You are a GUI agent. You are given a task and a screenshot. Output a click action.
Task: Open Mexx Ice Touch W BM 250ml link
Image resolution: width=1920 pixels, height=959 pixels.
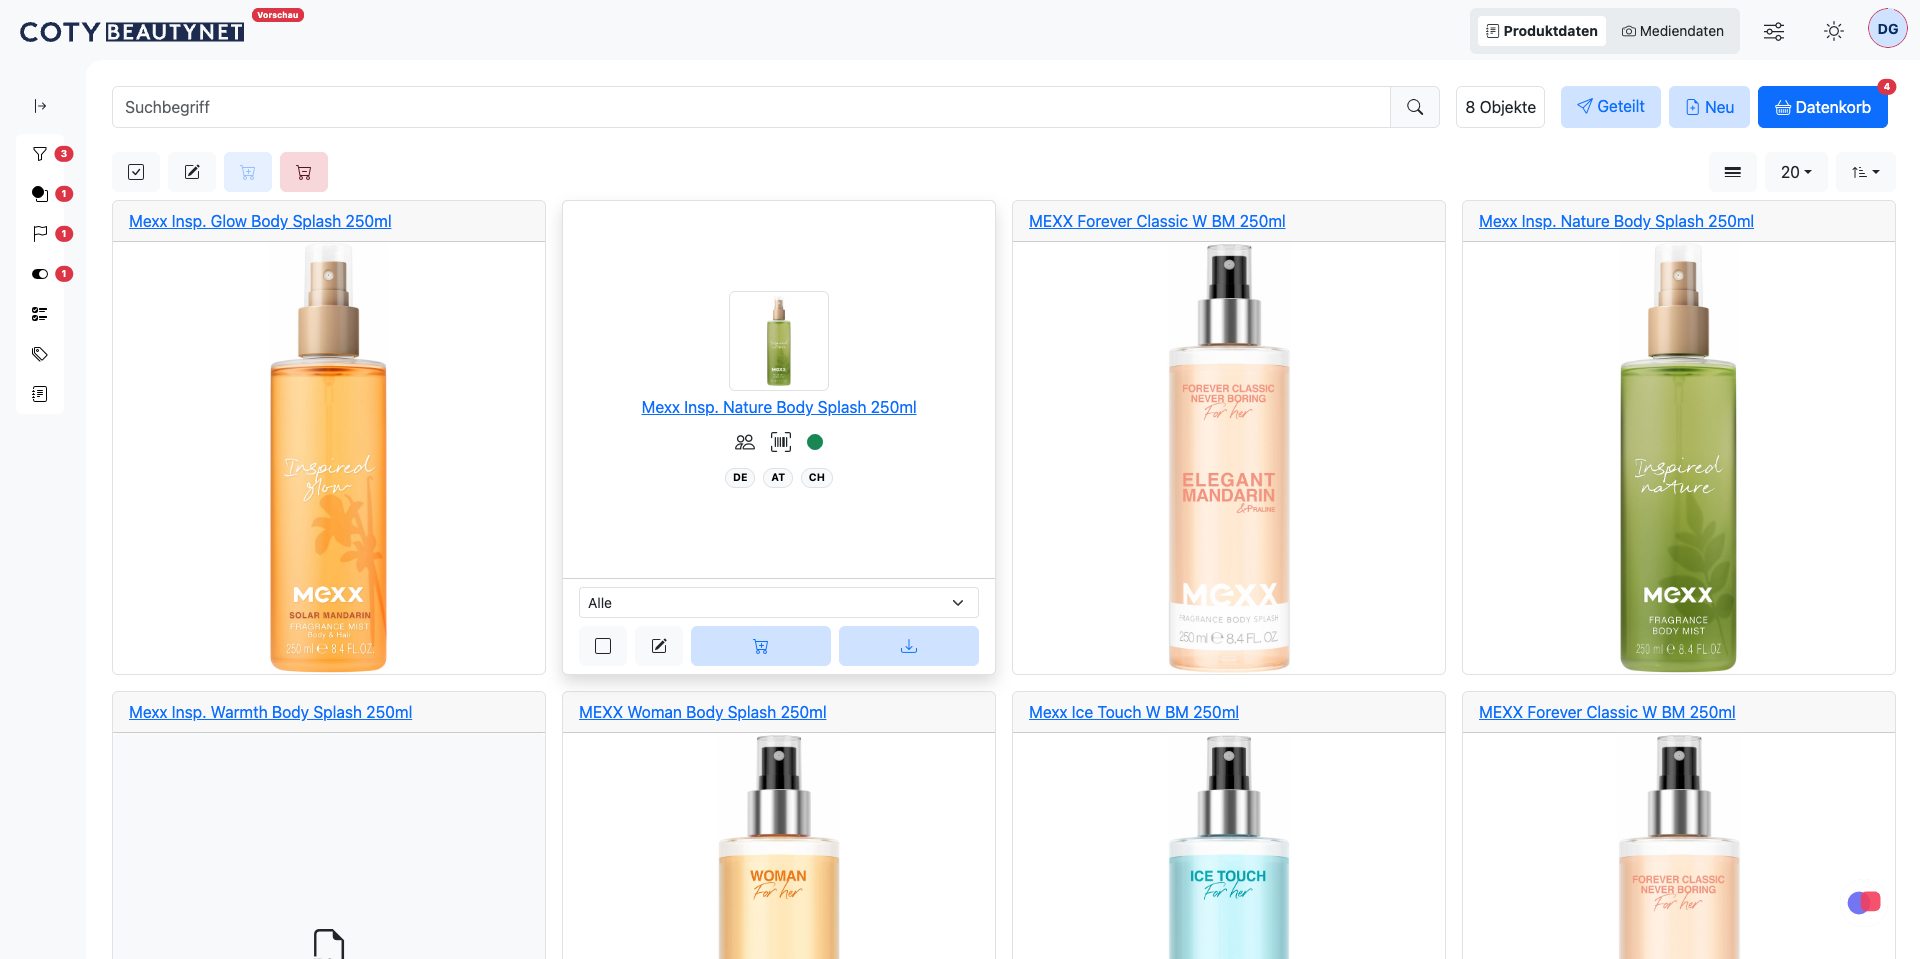click(1134, 712)
